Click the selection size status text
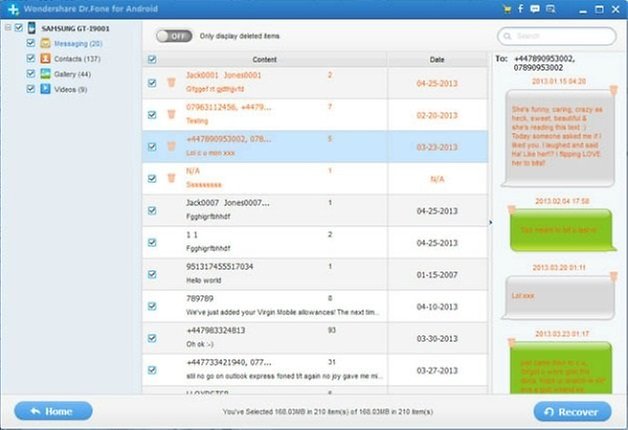This screenshot has width=628, height=430. [x=328, y=412]
